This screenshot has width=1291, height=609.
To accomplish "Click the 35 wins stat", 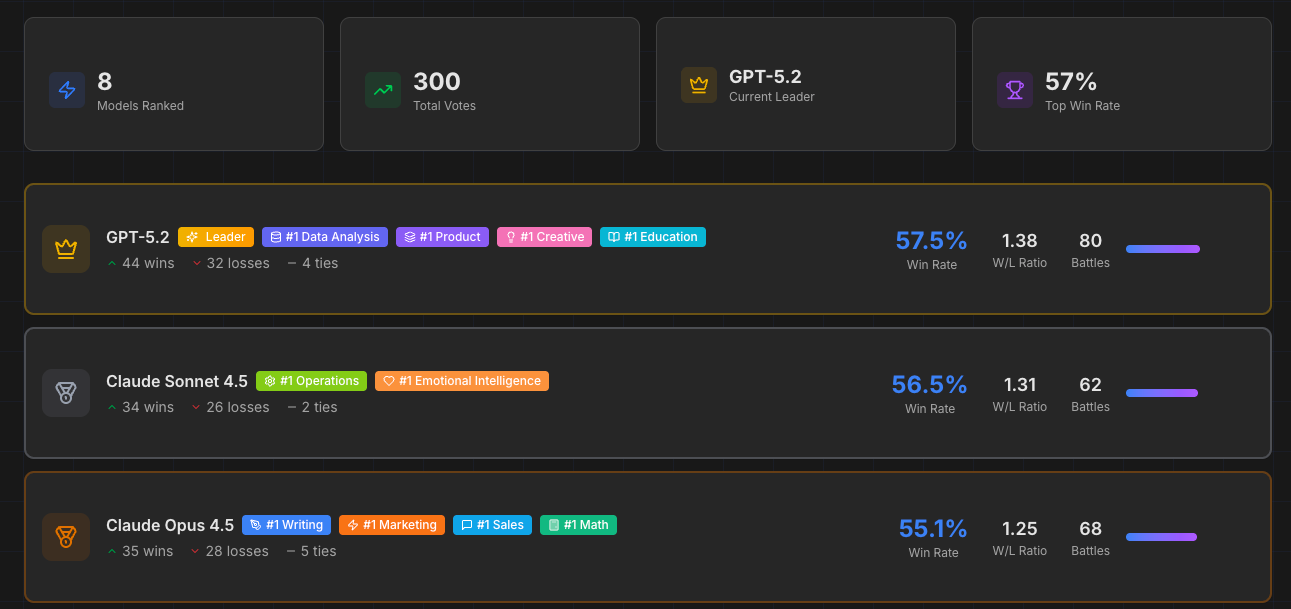I will (x=140, y=551).
